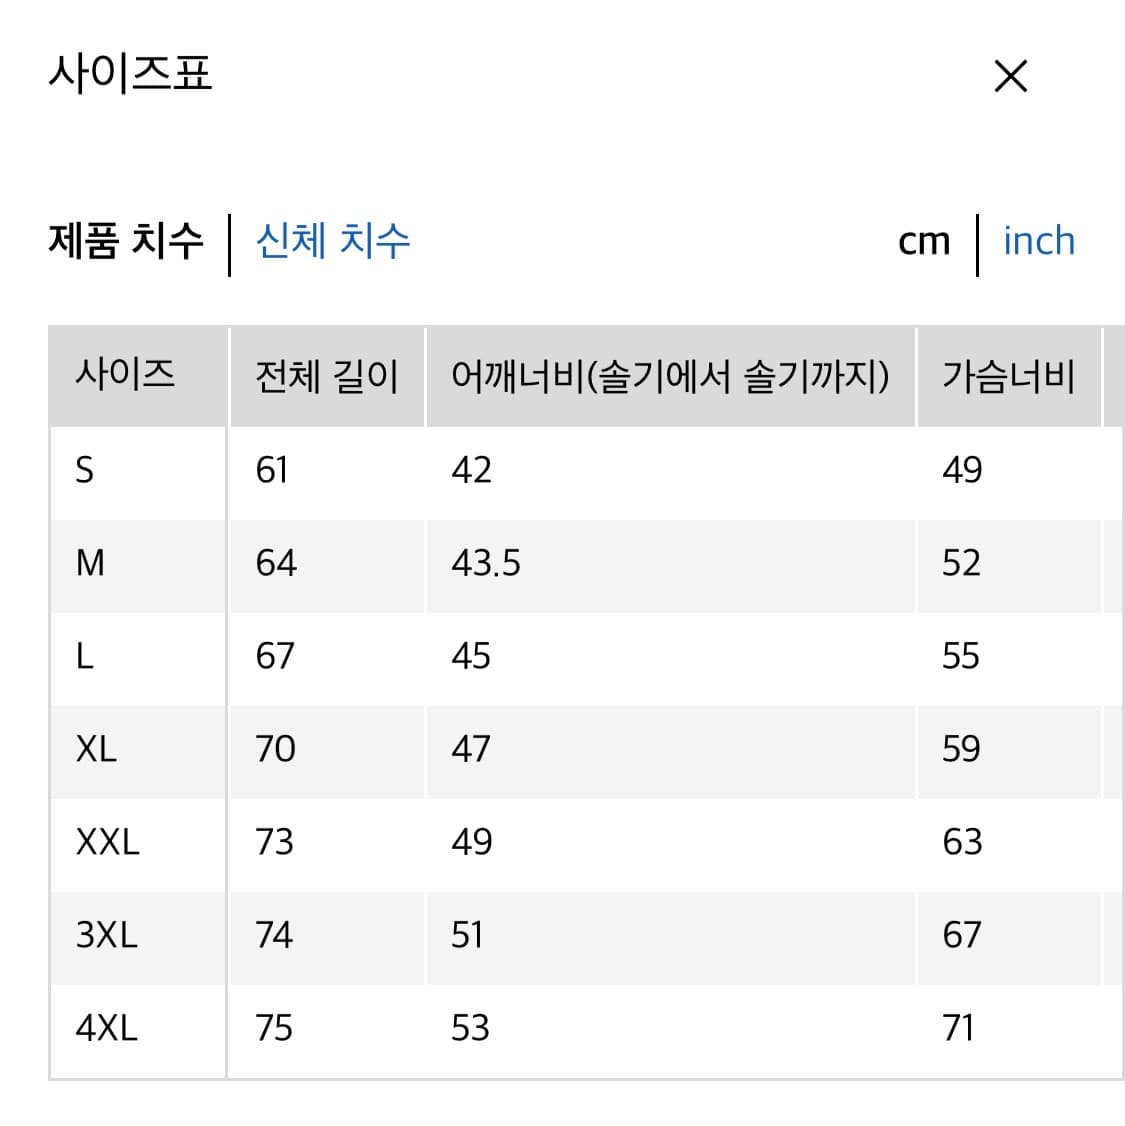Click the shoulder width 43.5 for size M
This screenshot has height=1126, width=1125.
[x=488, y=564]
